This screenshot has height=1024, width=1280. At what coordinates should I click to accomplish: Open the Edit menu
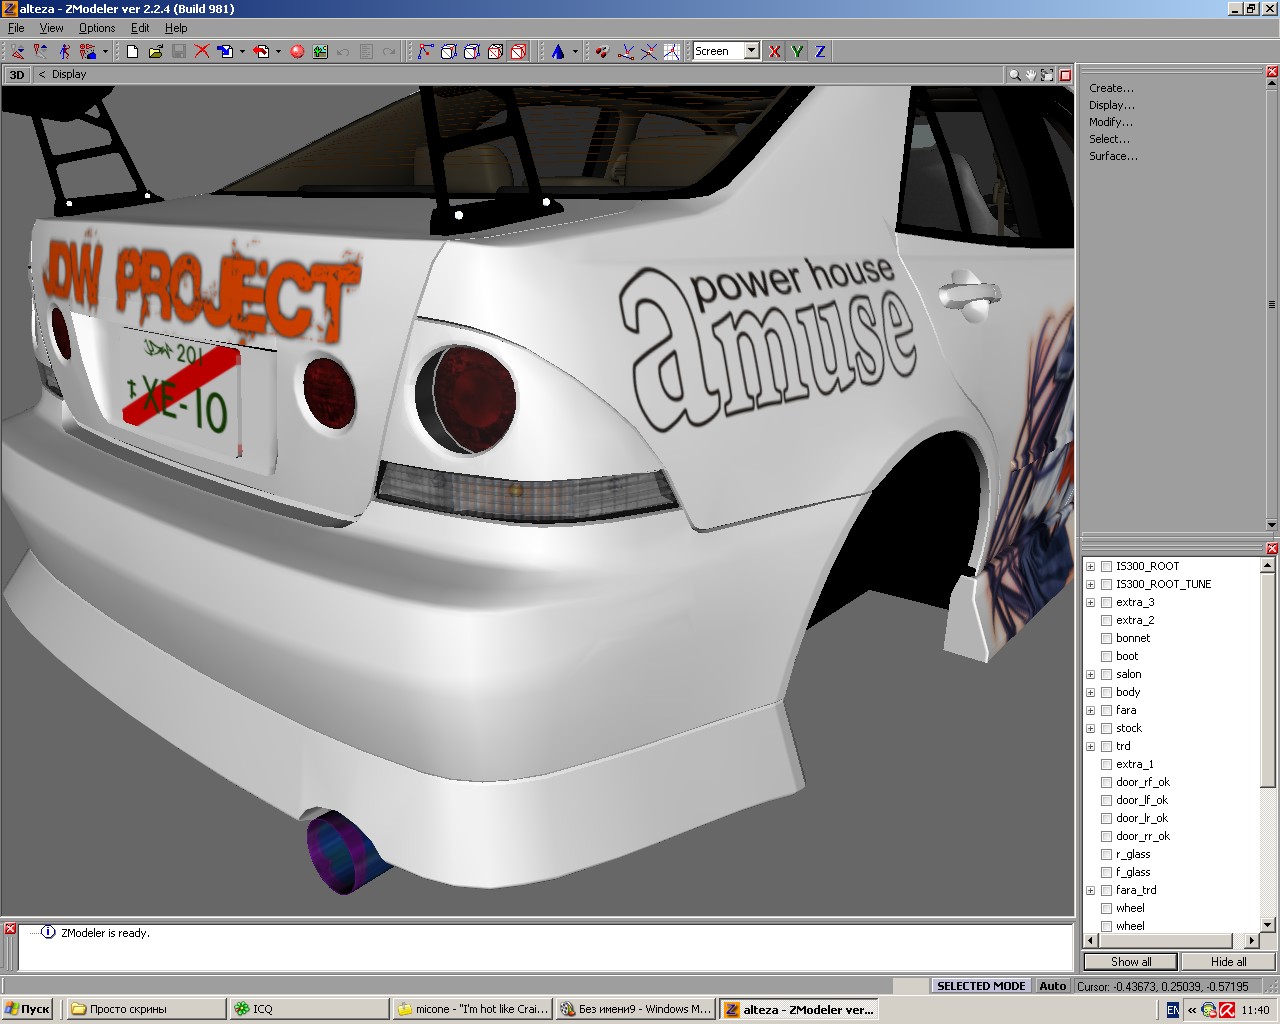point(140,28)
